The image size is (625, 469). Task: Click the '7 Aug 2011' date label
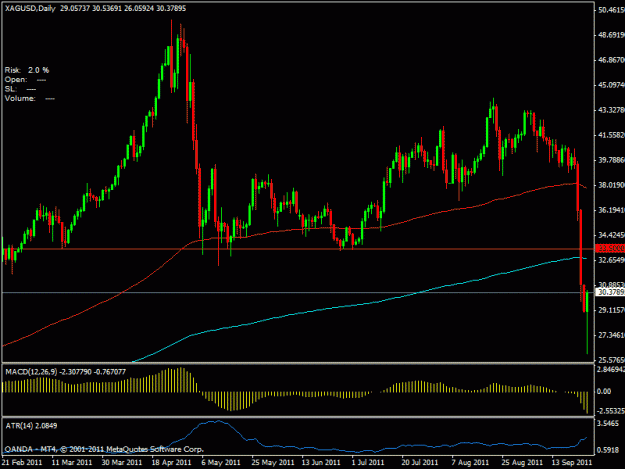click(470, 462)
